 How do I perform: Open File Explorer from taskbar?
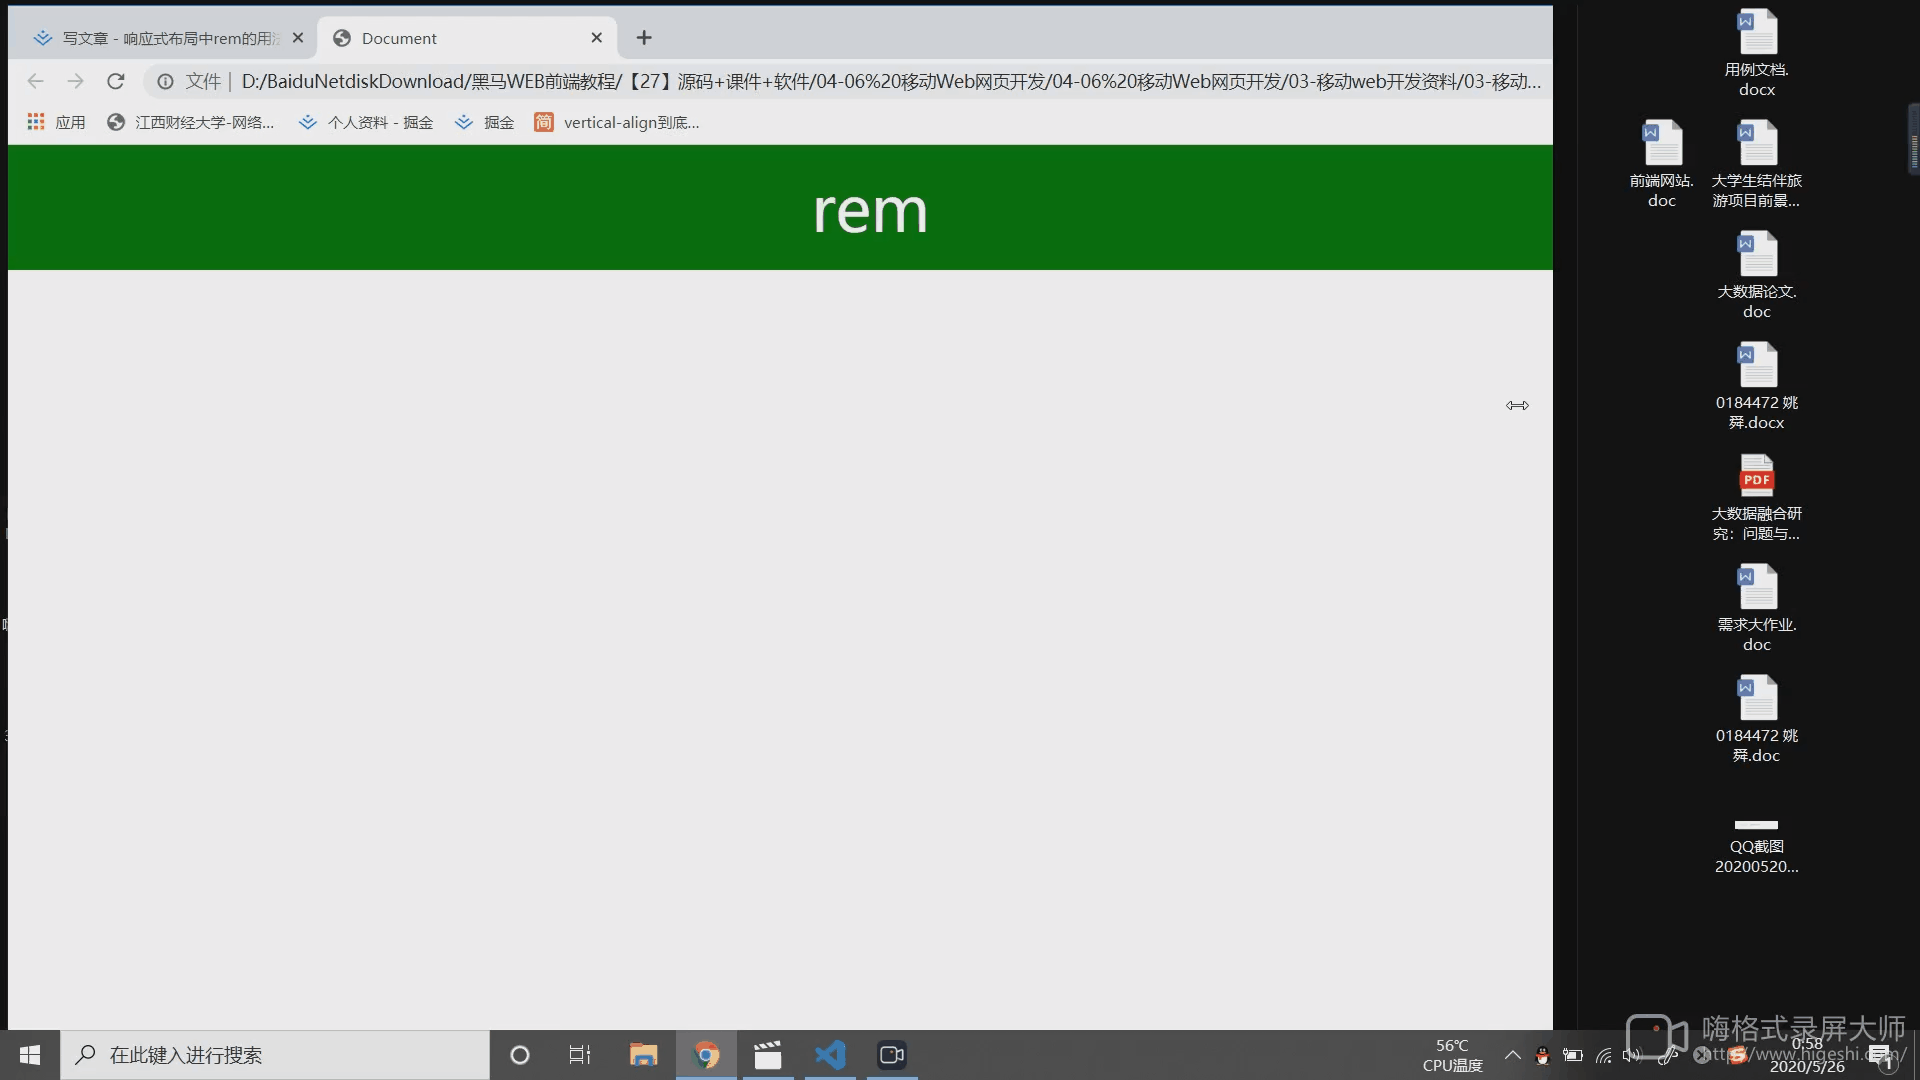[643, 1055]
